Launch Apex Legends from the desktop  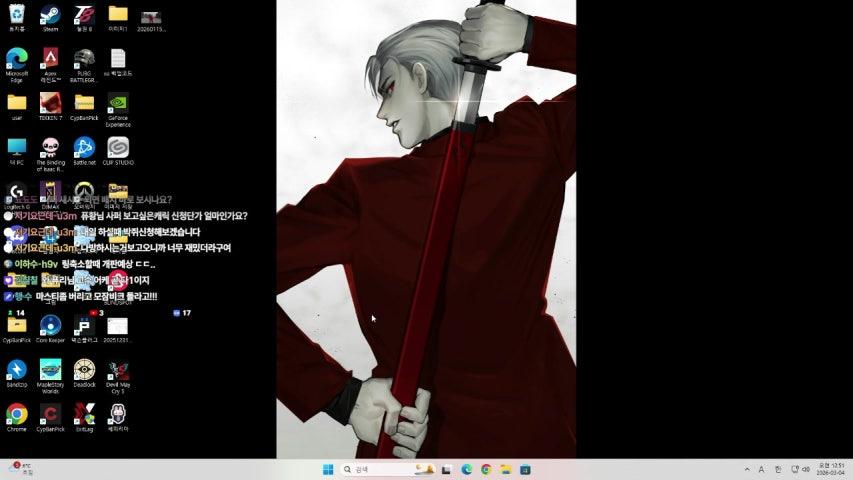50,58
